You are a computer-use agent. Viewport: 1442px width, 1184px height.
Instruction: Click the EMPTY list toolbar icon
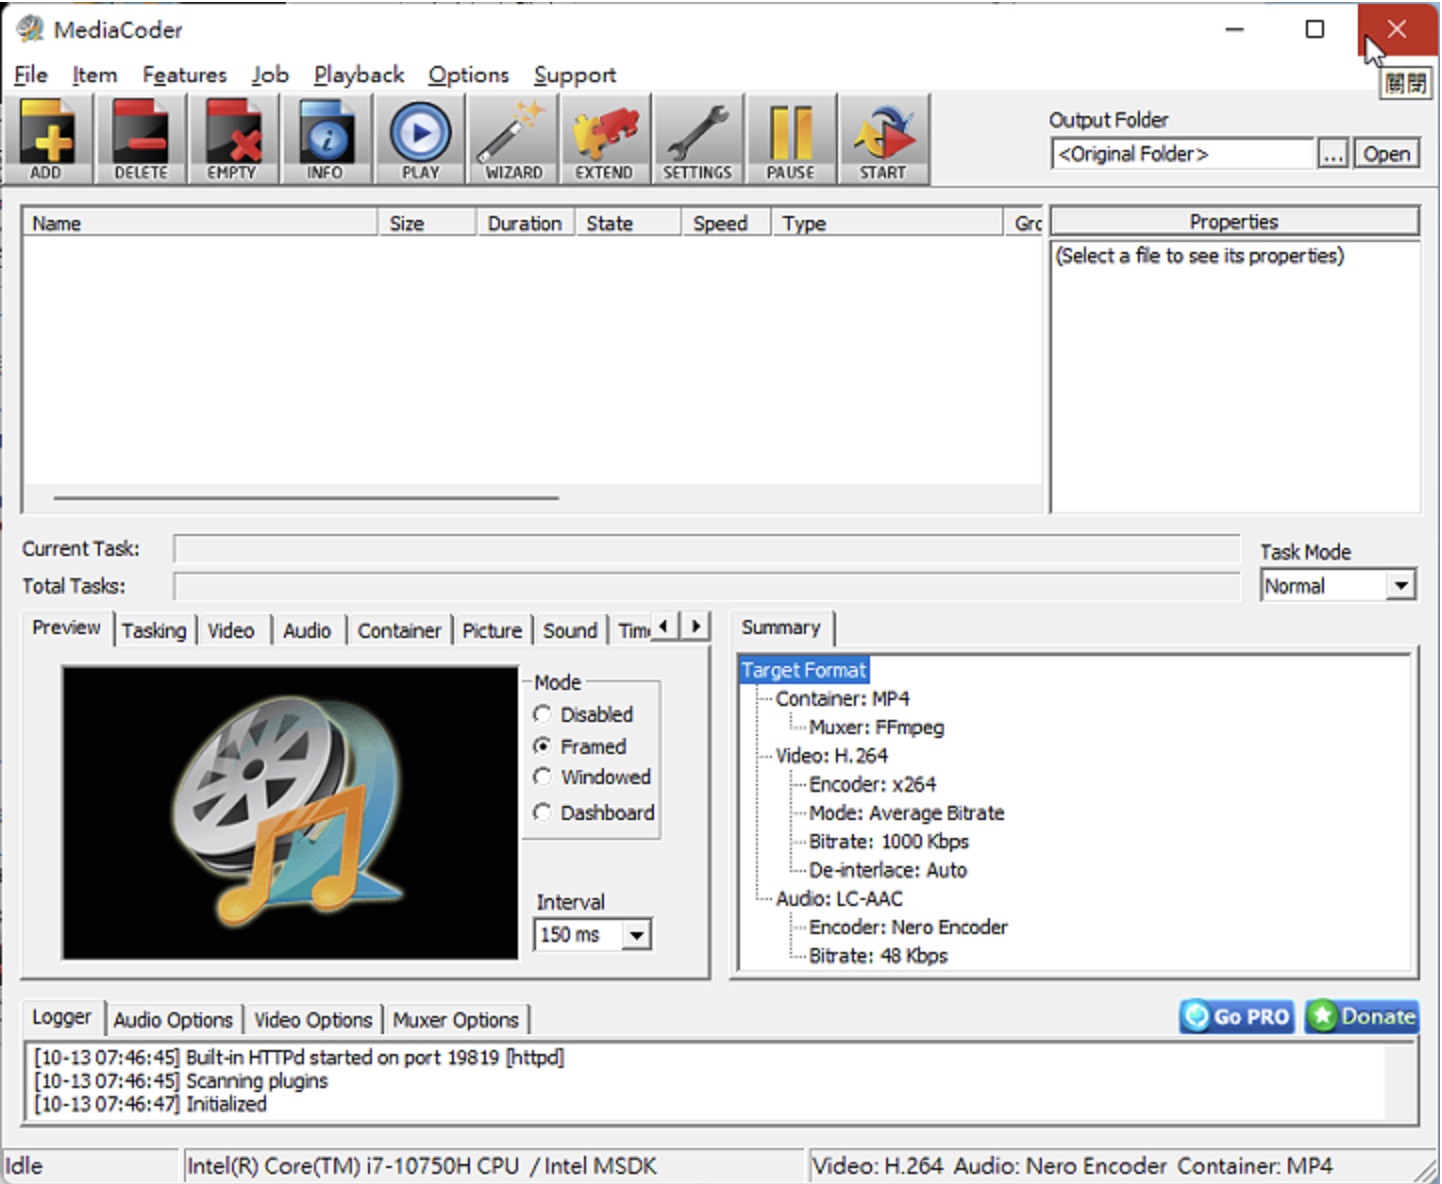[232, 139]
